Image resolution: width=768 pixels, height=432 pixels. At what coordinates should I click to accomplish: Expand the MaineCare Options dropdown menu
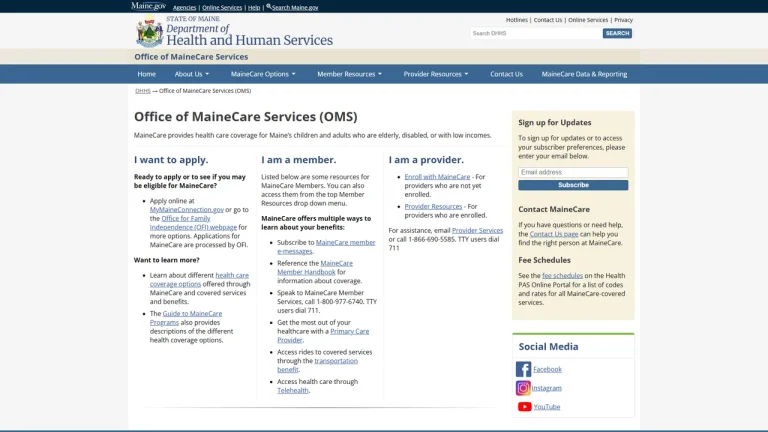coord(263,74)
